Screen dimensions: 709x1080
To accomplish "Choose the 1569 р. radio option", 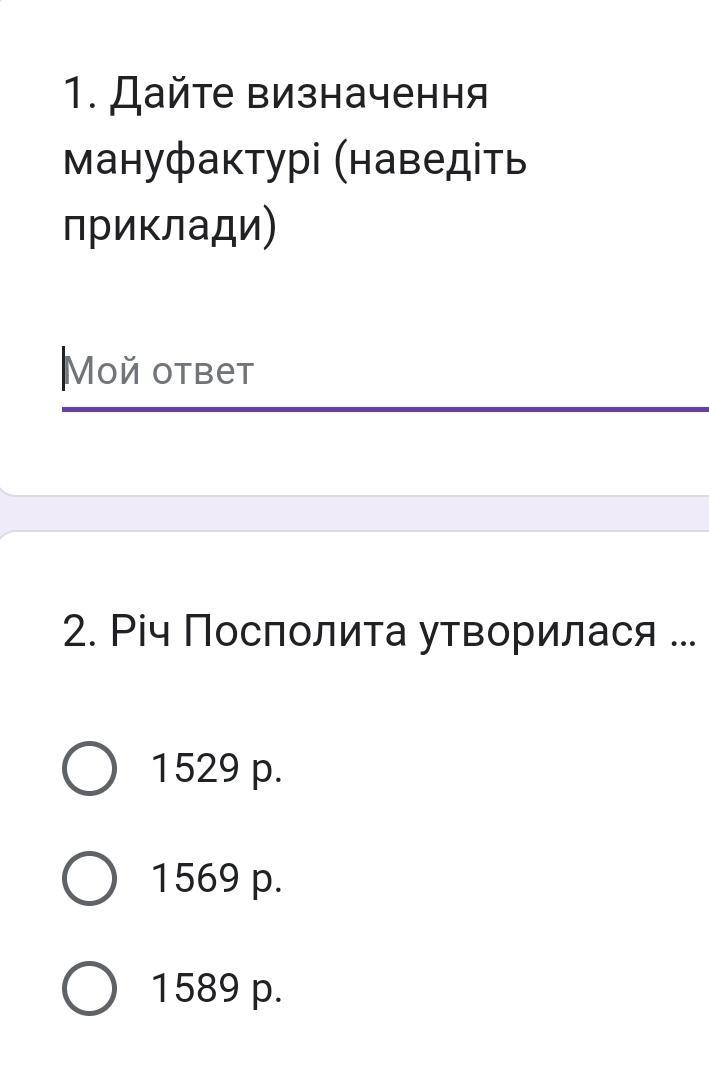I will pyautogui.click(x=89, y=878).
